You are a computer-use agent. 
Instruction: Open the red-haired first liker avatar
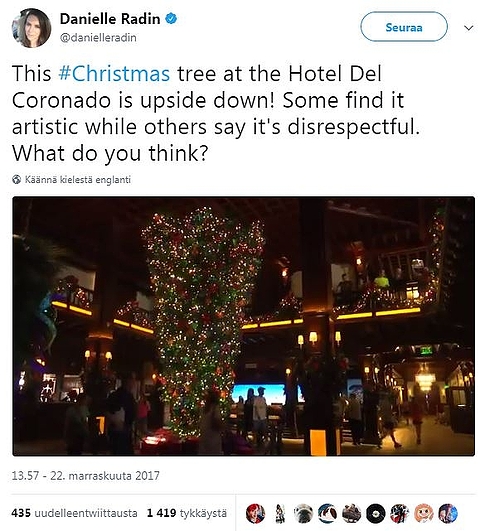pos(255,513)
